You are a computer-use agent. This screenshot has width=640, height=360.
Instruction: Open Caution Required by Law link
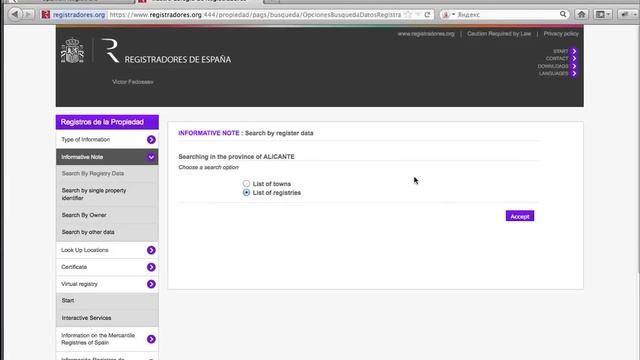coord(499,34)
